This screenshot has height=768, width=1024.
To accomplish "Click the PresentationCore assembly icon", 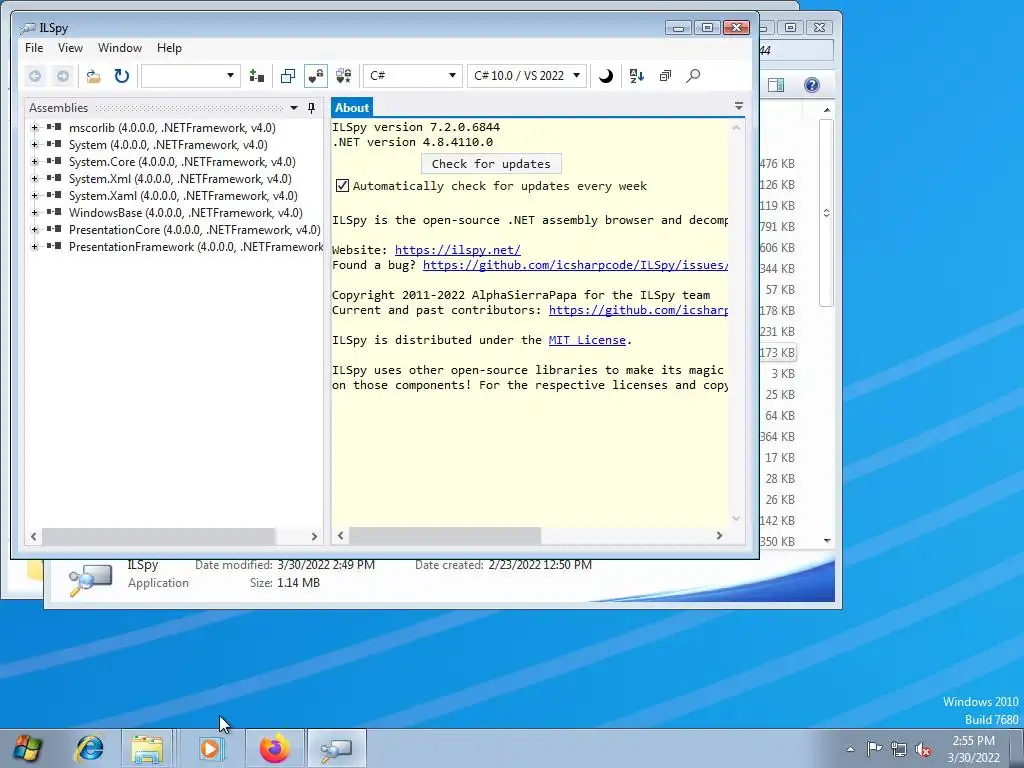I will pos(54,229).
